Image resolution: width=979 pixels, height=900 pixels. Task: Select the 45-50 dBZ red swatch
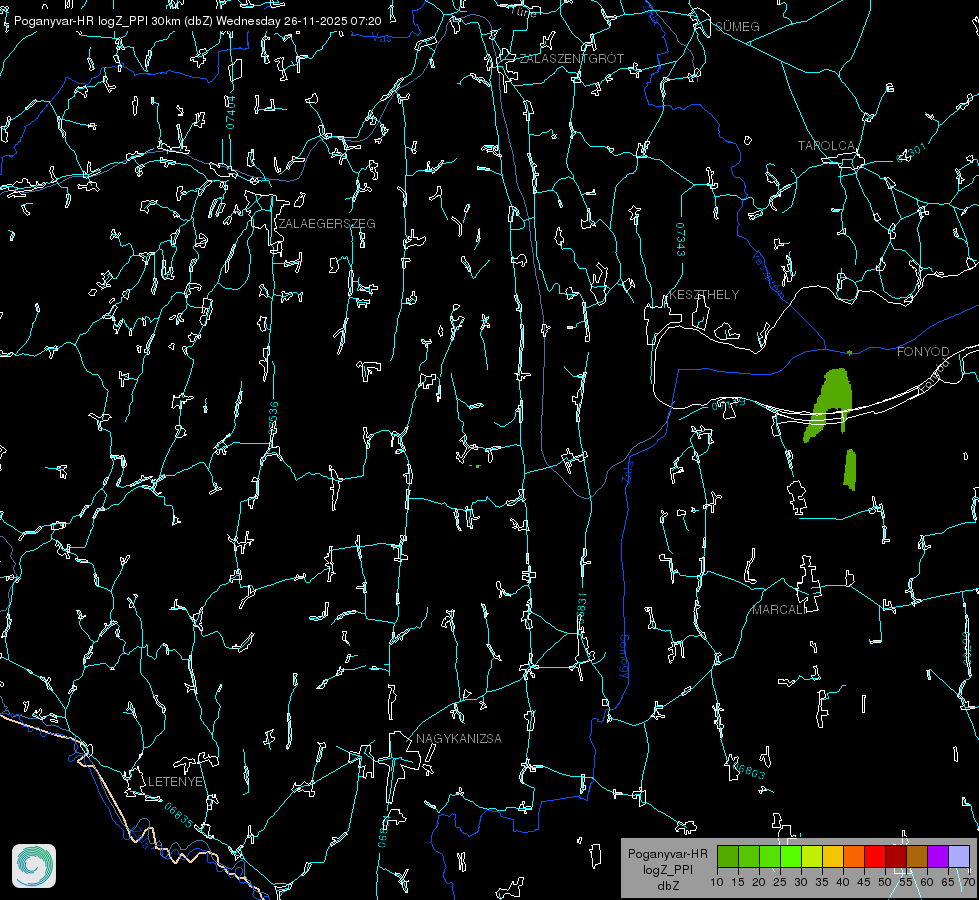pyautogui.click(x=875, y=856)
